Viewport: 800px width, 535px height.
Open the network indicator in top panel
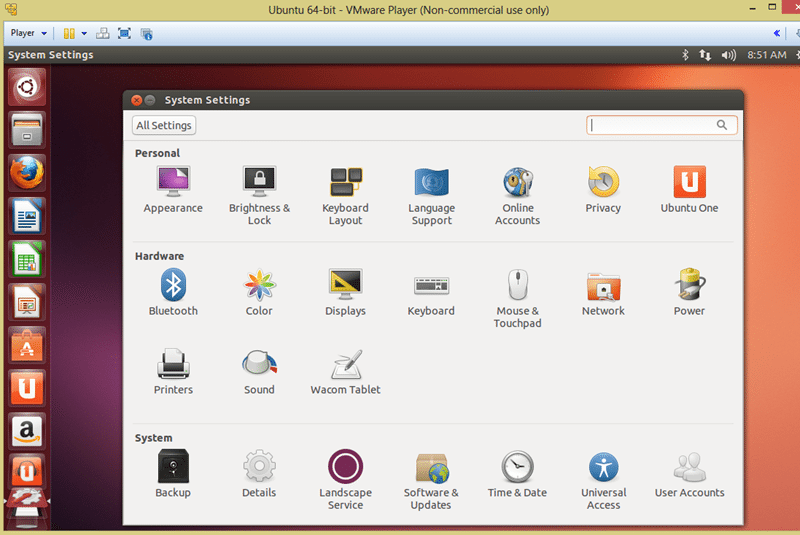pyautogui.click(x=705, y=55)
